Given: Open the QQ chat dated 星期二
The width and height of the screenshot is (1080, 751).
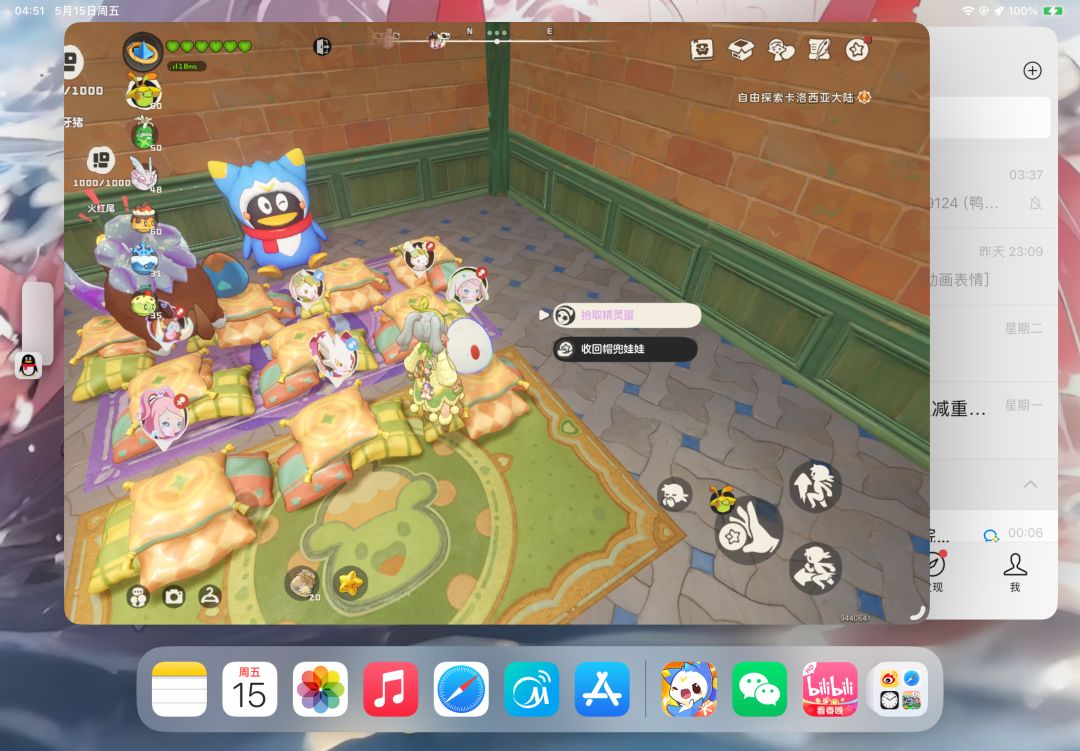Looking at the screenshot, I should [x=993, y=343].
